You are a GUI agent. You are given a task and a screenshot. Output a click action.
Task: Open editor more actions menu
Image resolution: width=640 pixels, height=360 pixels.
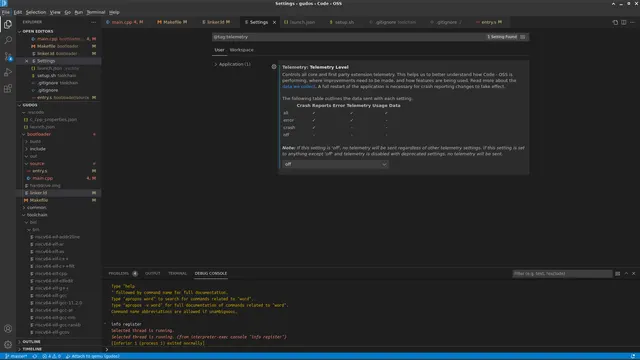(632, 22)
